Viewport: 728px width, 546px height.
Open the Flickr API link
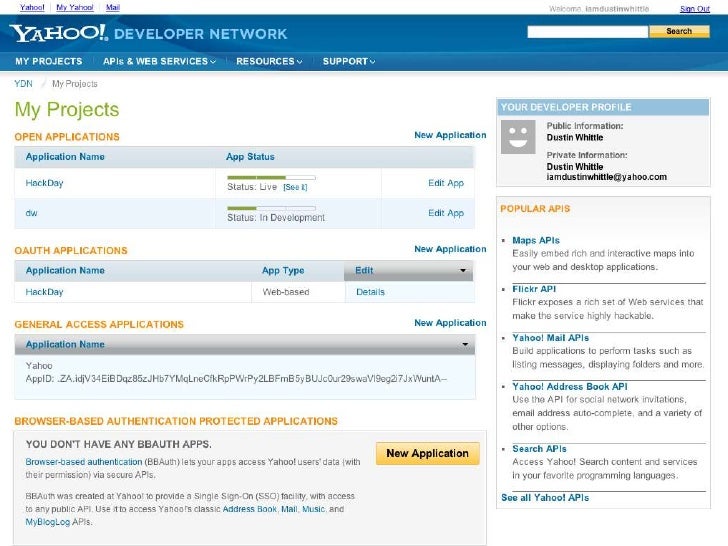(534, 289)
